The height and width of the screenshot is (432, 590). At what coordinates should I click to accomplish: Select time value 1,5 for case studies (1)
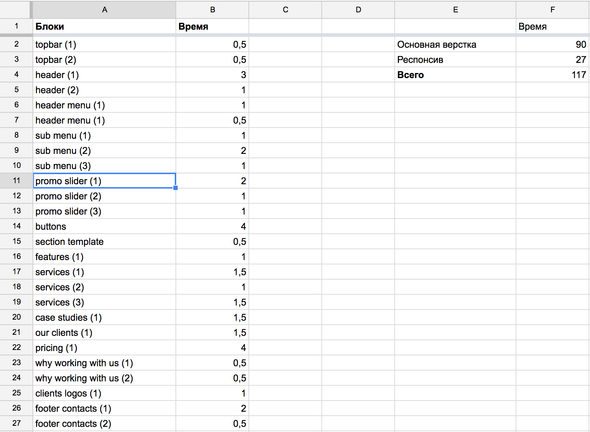click(212, 317)
